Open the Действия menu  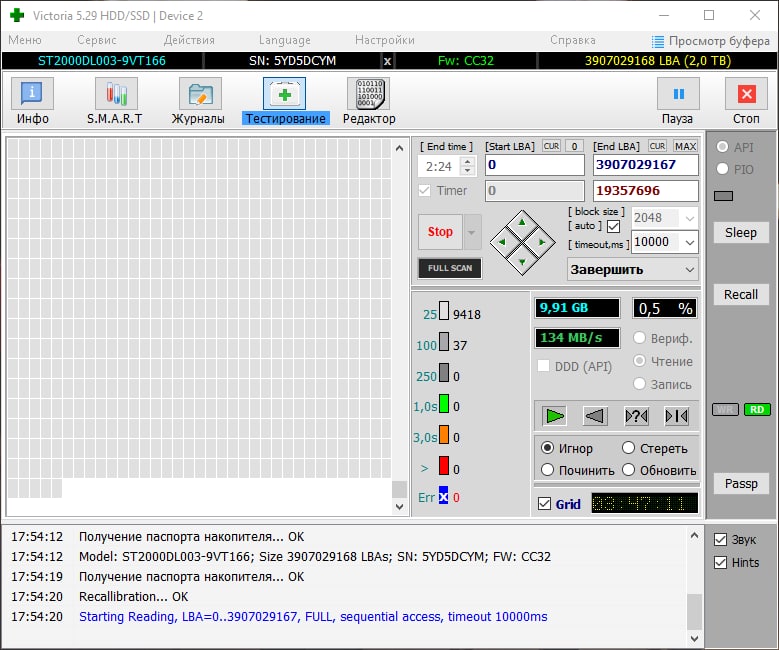click(189, 40)
